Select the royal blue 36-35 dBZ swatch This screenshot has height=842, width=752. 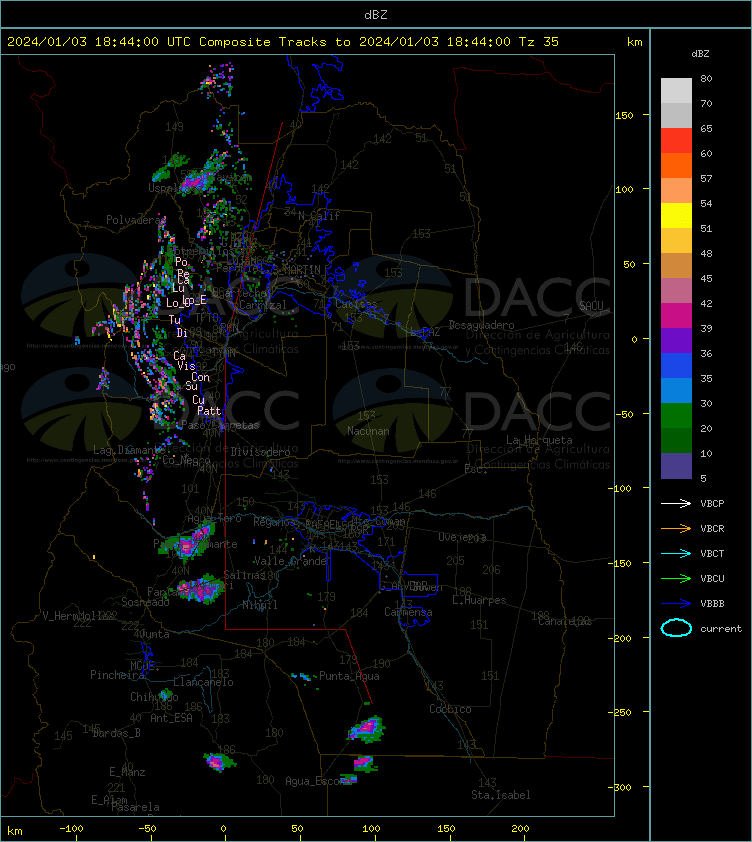tap(676, 365)
